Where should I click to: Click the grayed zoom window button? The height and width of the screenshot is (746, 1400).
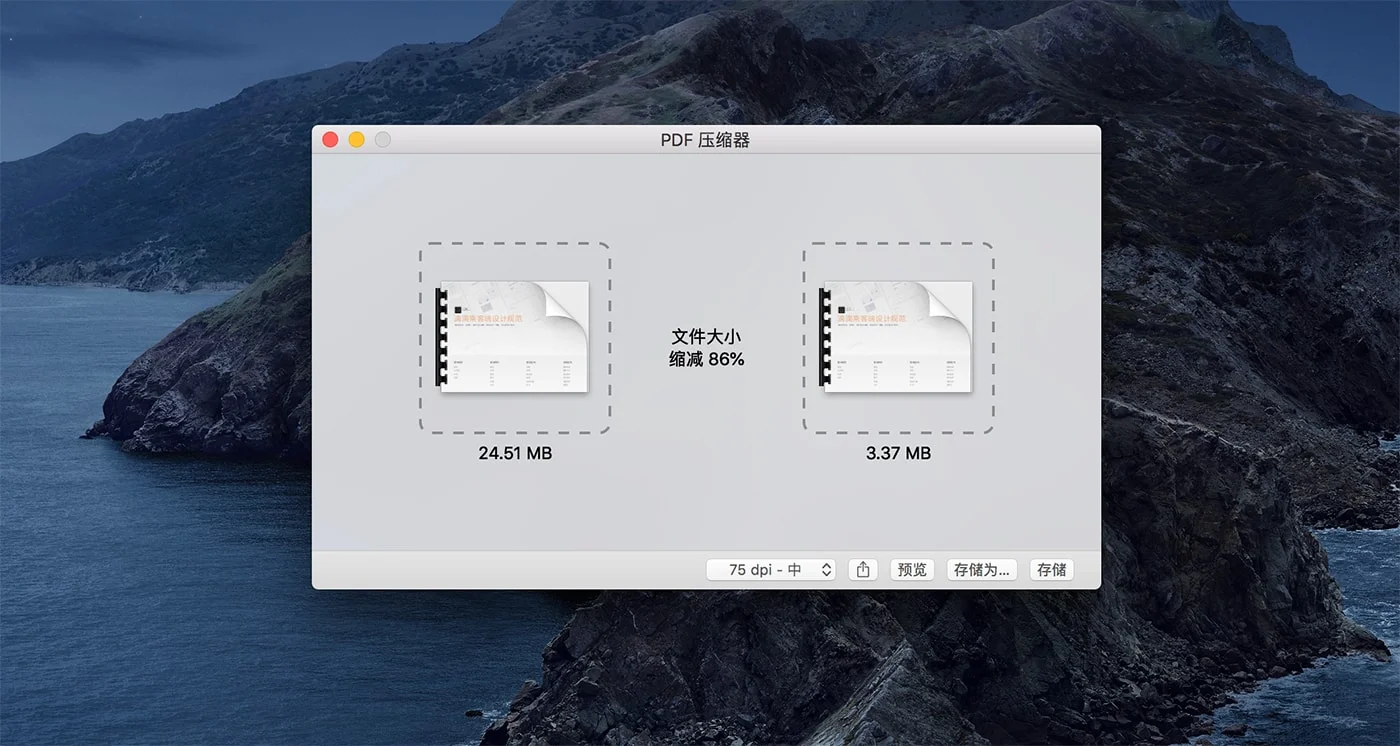point(382,140)
